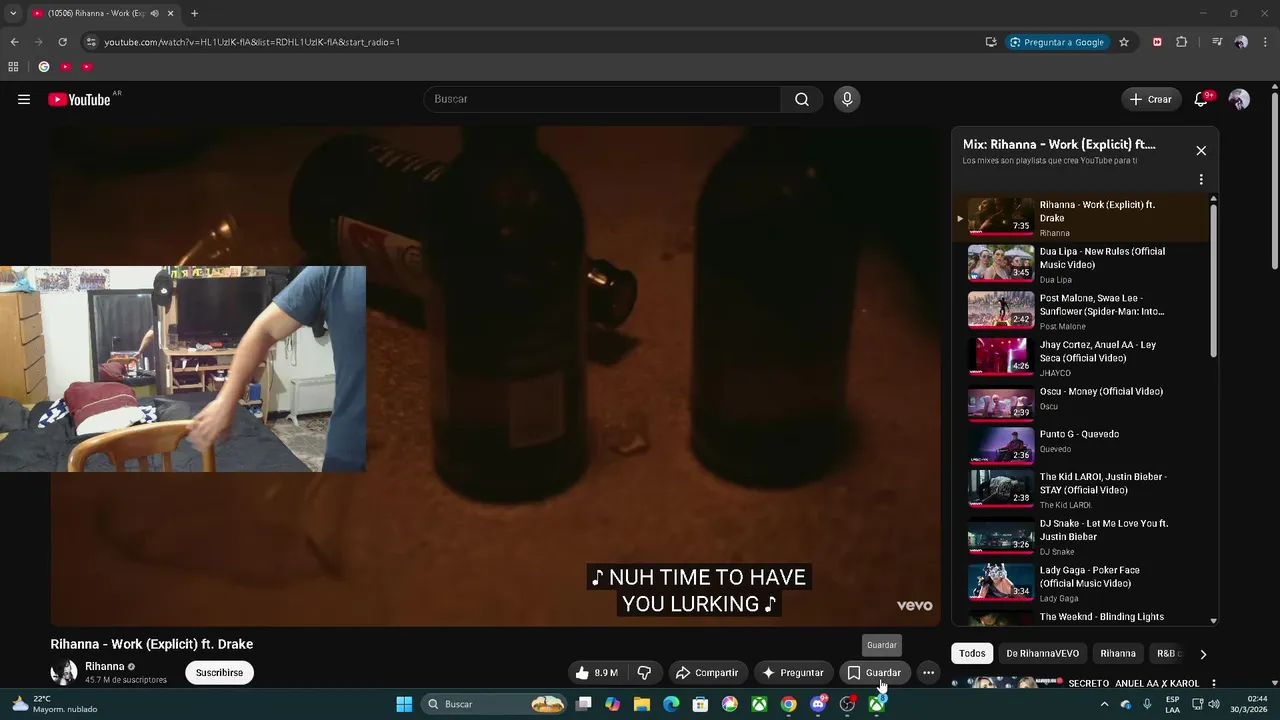Reload the current page
1280x720 pixels.
62,42
